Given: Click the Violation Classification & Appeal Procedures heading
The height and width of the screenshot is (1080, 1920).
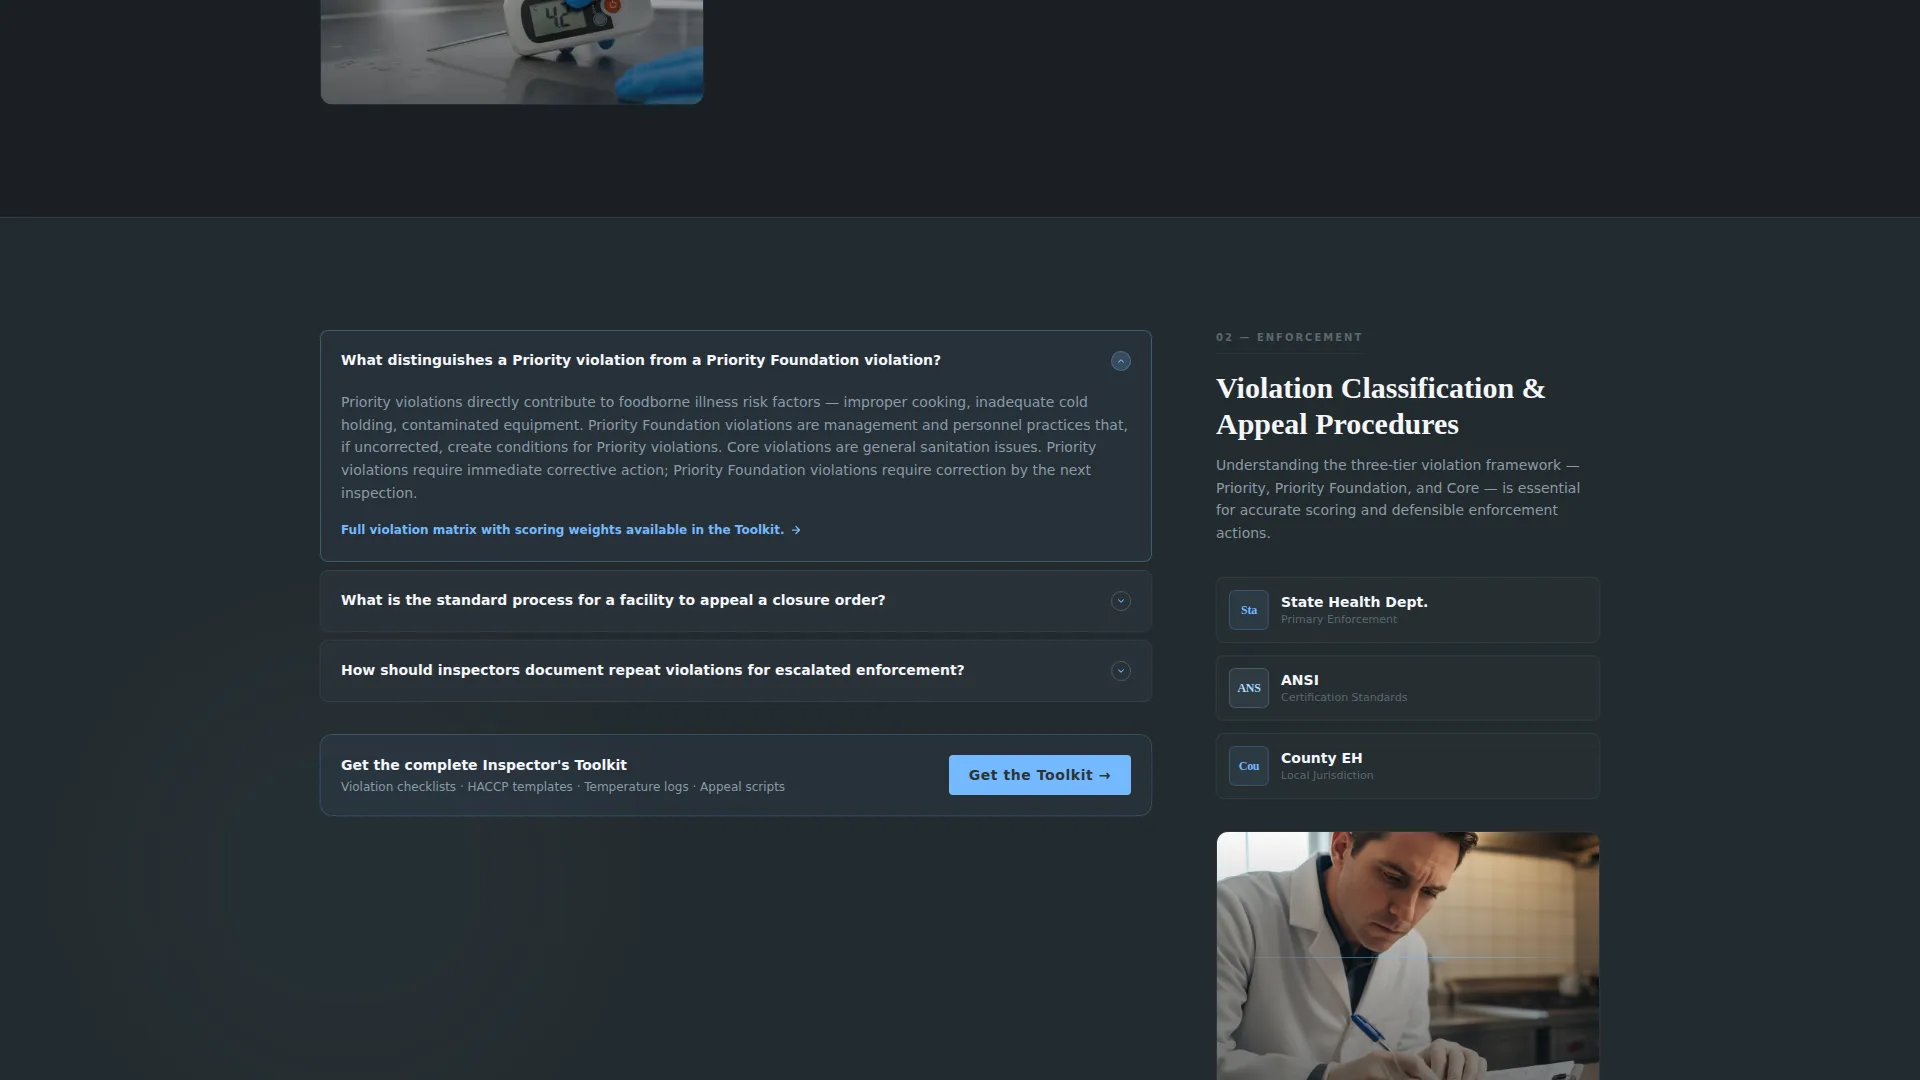Looking at the screenshot, I should pos(1380,406).
